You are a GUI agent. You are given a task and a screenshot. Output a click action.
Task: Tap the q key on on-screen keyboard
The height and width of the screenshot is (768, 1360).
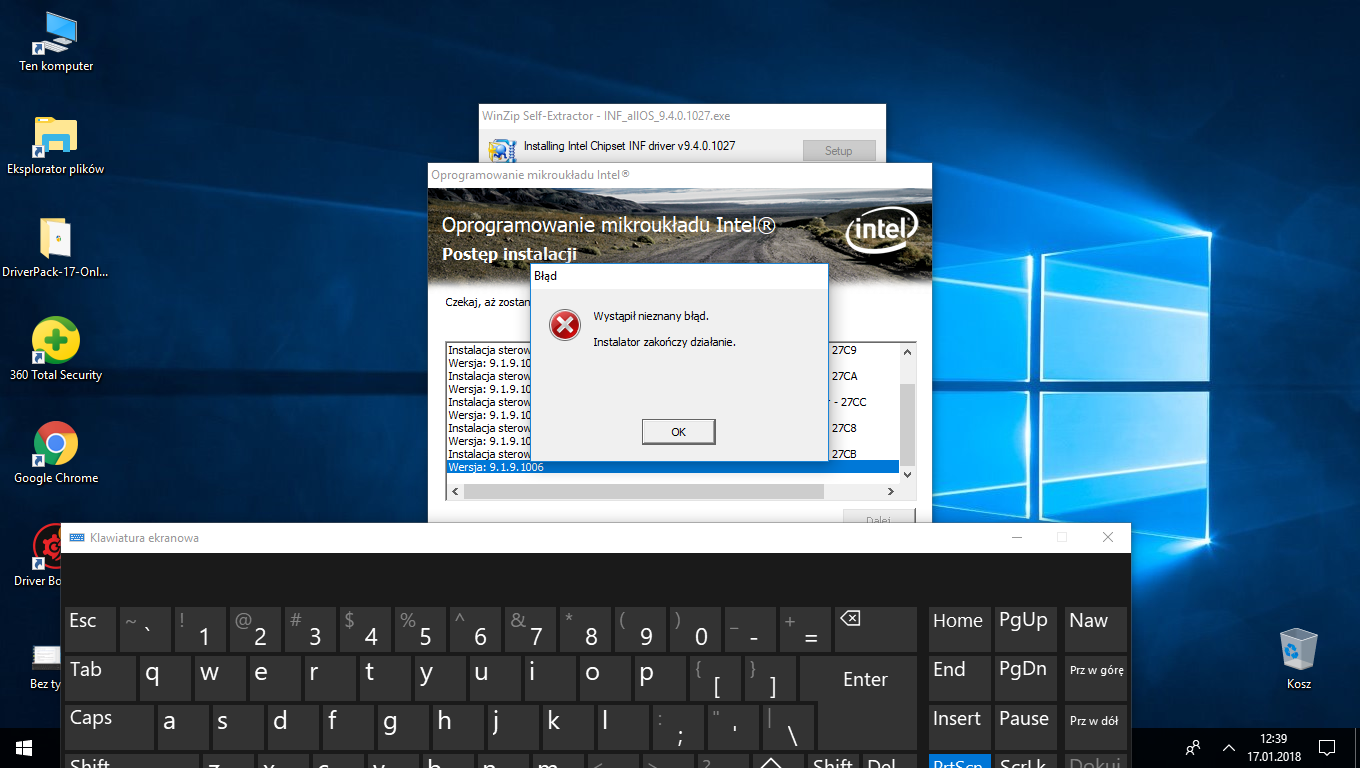164,679
